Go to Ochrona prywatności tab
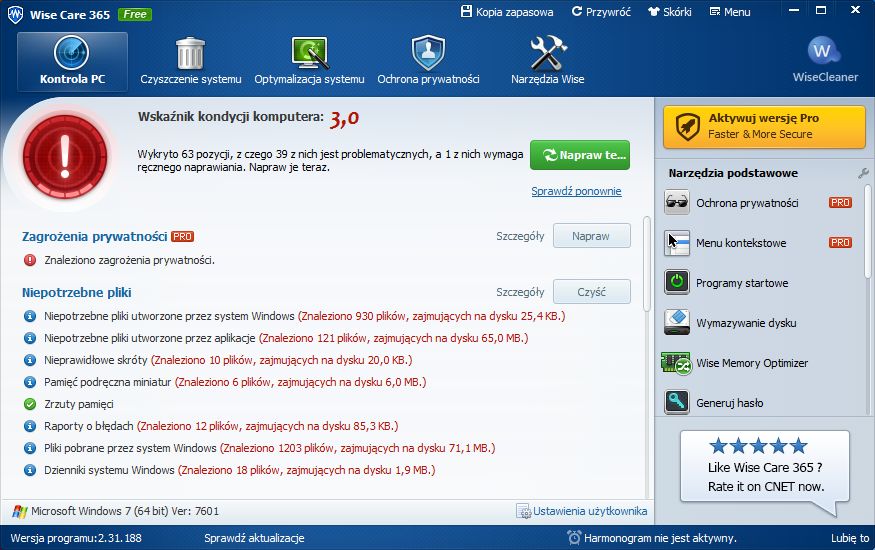The height and width of the screenshot is (550, 875). [x=428, y=61]
